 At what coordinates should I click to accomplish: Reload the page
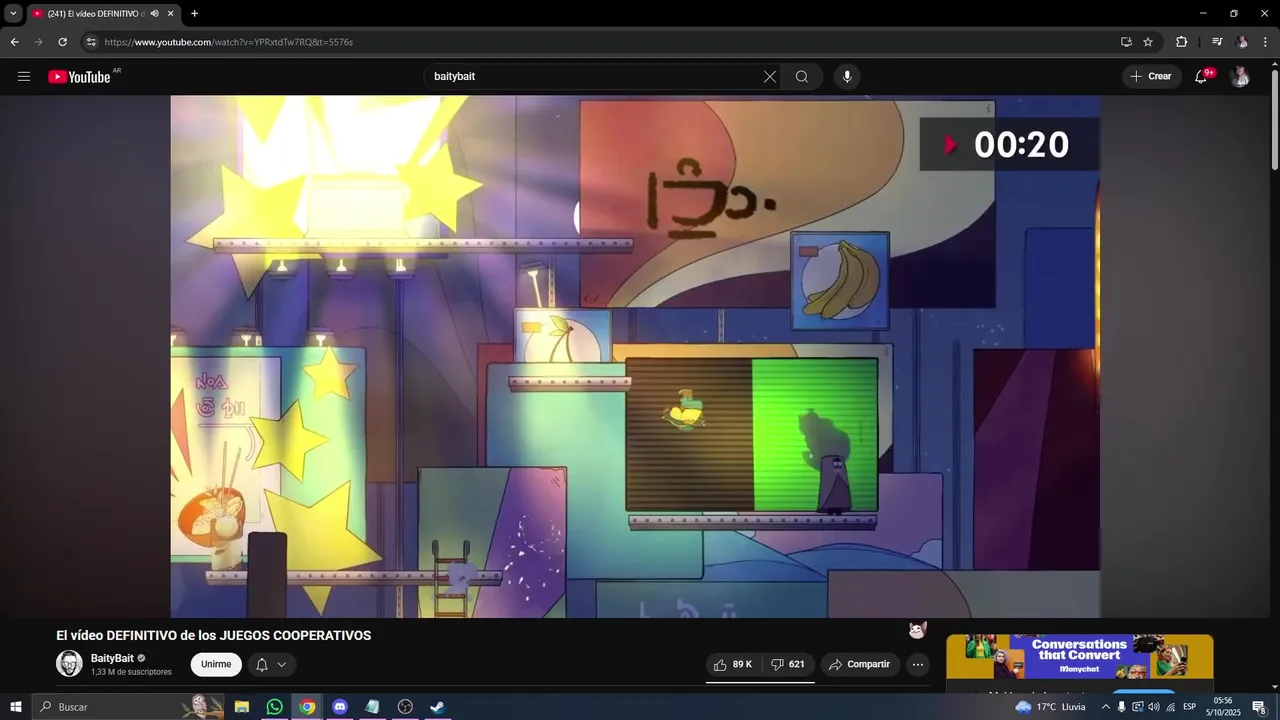pyautogui.click(x=62, y=42)
